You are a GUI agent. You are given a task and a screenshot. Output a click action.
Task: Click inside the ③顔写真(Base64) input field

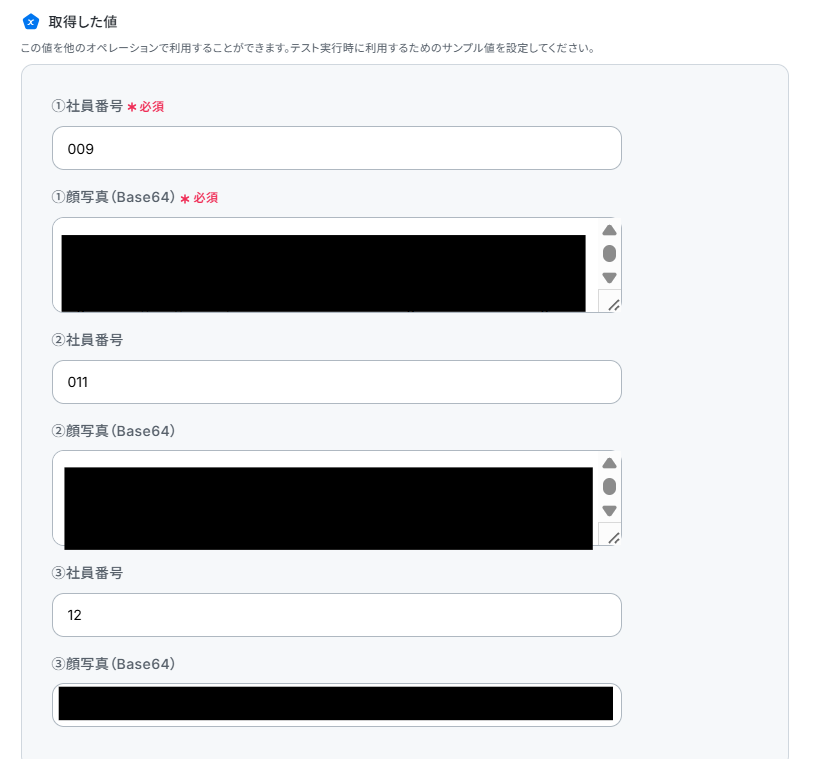click(337, 705)
